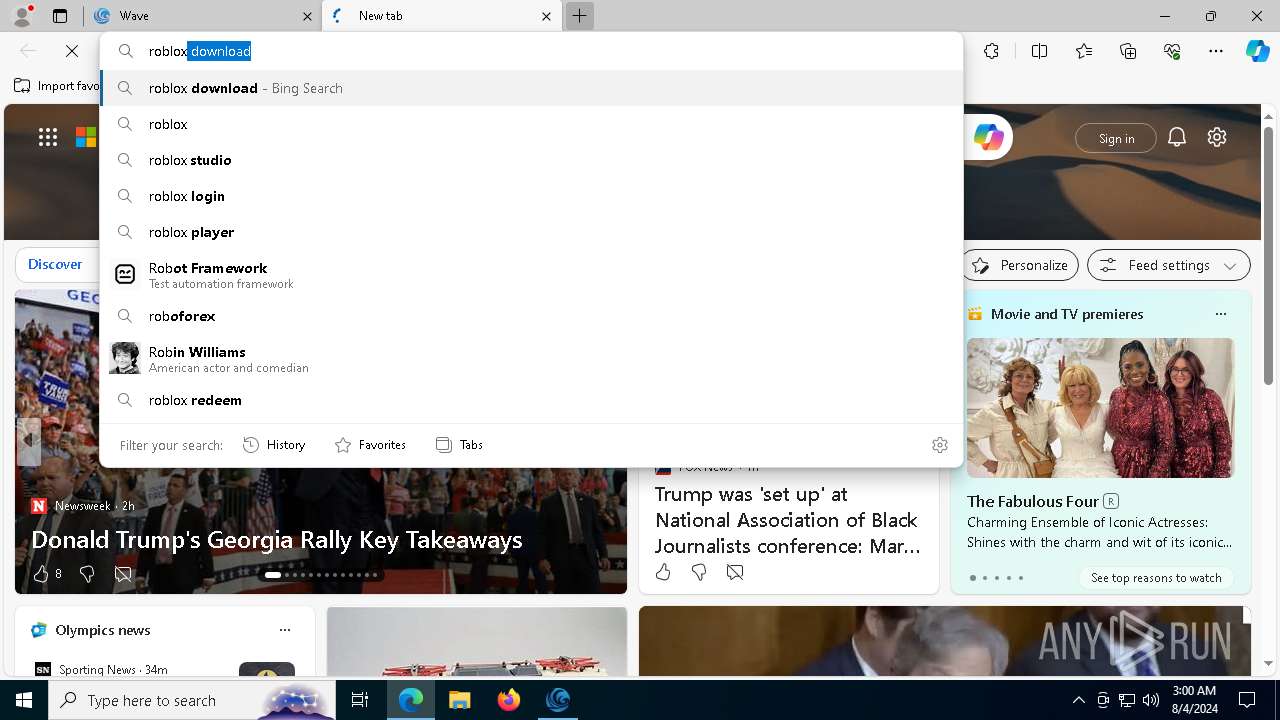Like the Trump 'set up' article
The width and height of the screenshot is (1280, 720).
[x=663, y=572]
